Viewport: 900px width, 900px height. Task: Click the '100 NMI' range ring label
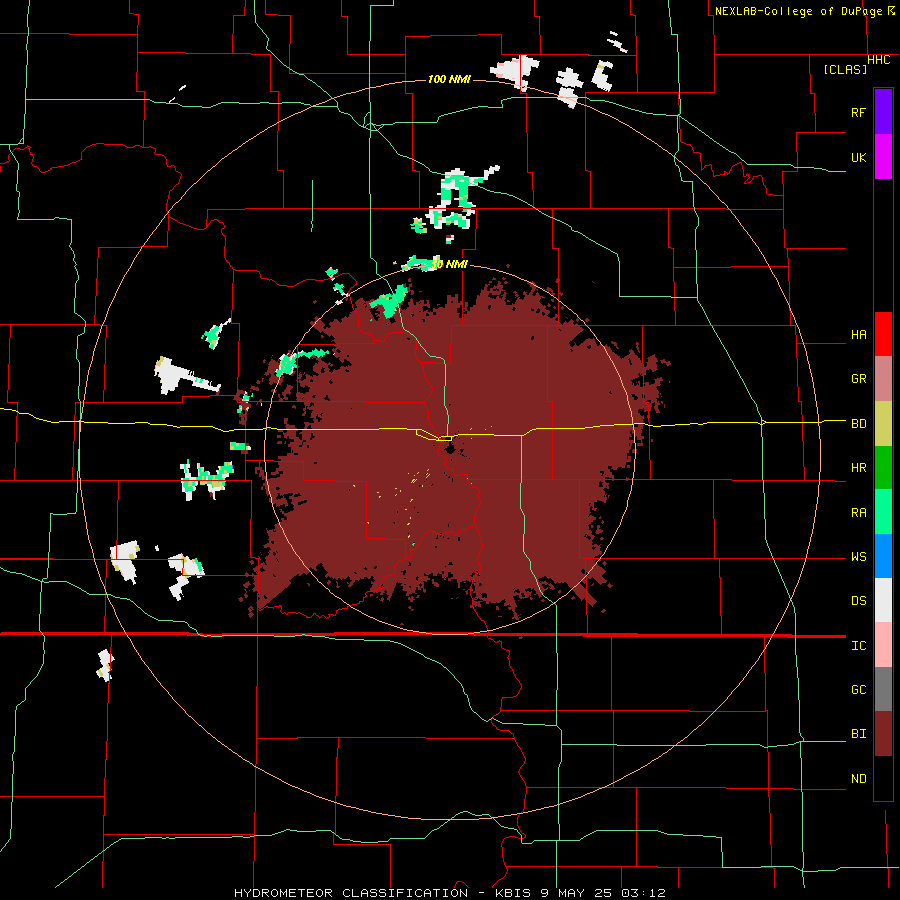[449, 79]
